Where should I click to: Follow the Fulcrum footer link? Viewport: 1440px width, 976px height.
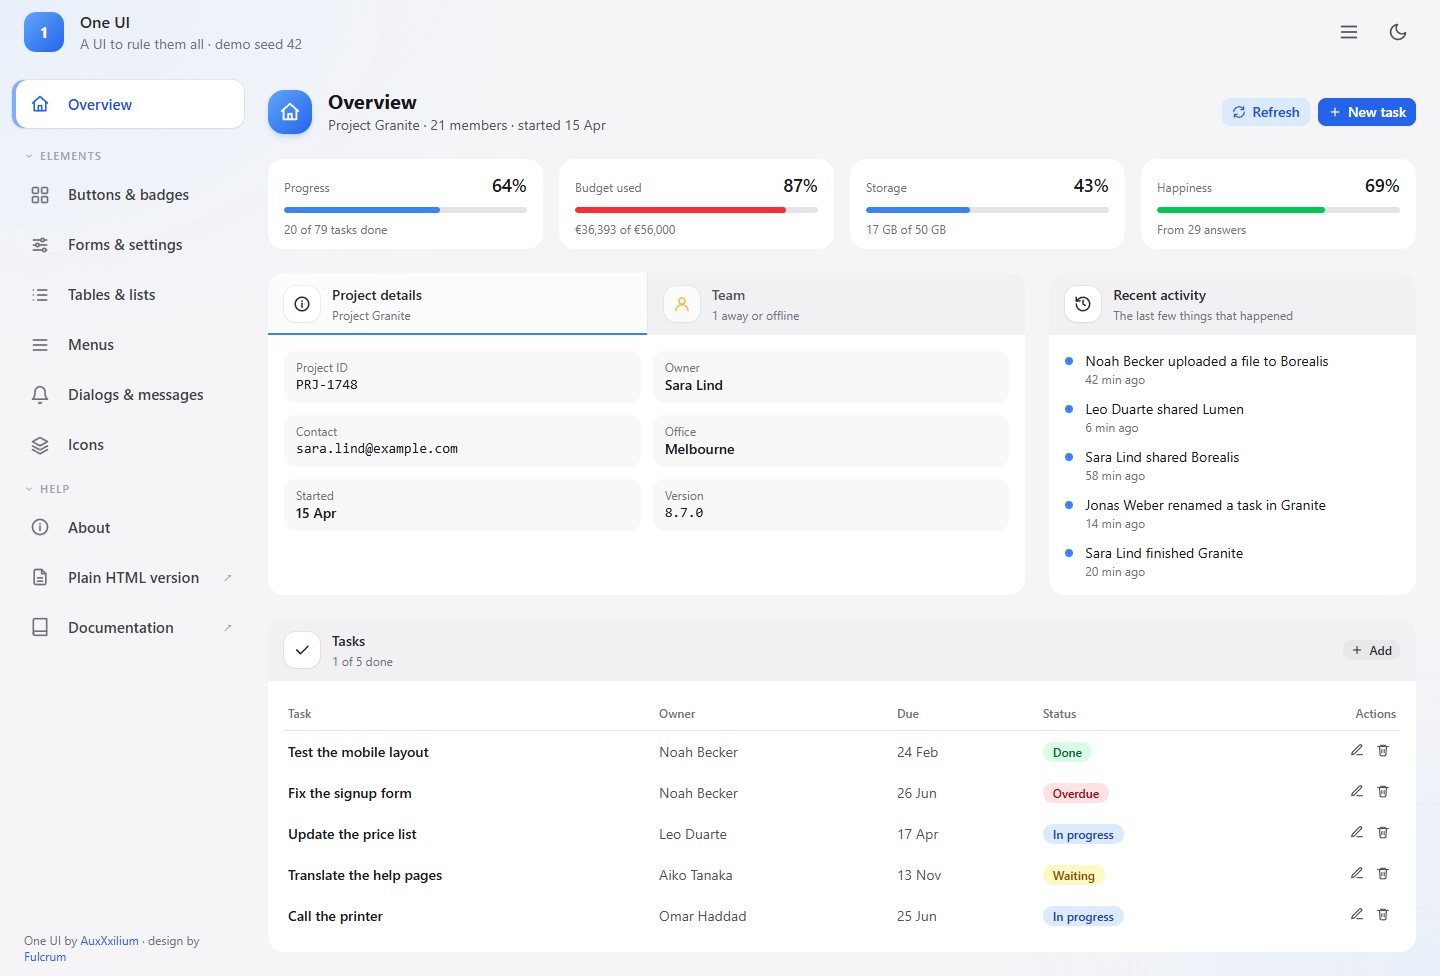pos(45,957)
